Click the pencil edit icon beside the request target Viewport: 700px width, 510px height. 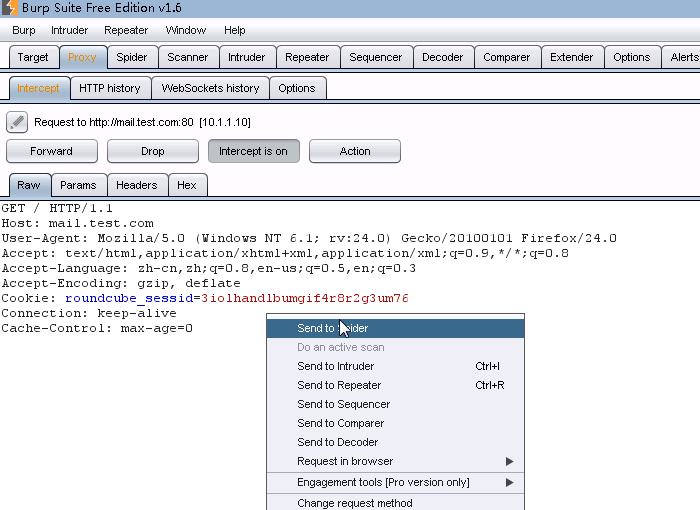click(x=17, y=122)
